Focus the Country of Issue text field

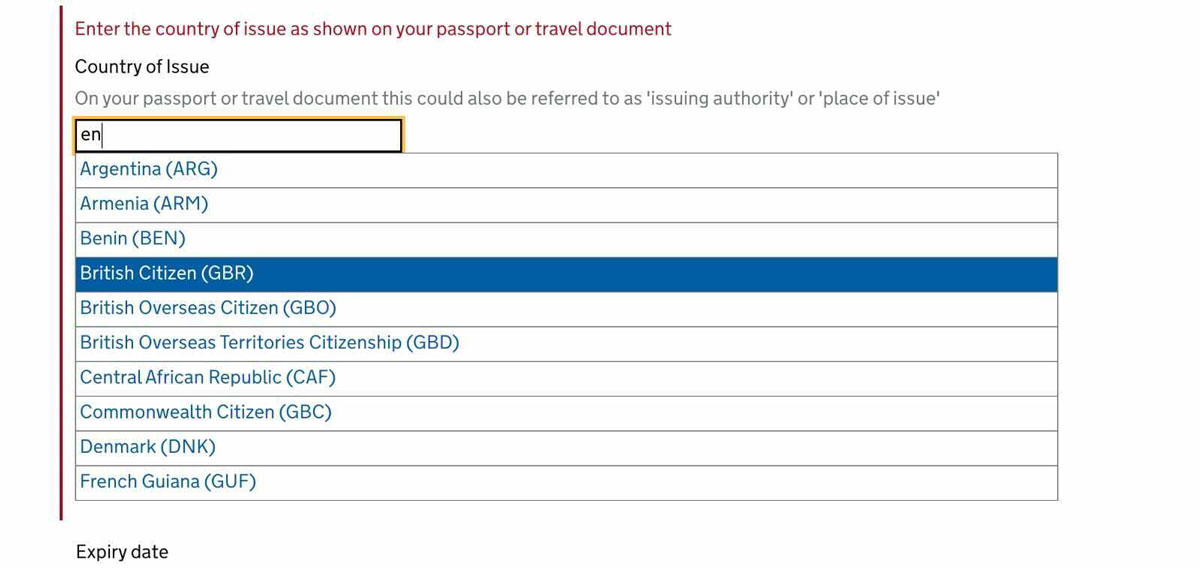(x=238, y=135)
